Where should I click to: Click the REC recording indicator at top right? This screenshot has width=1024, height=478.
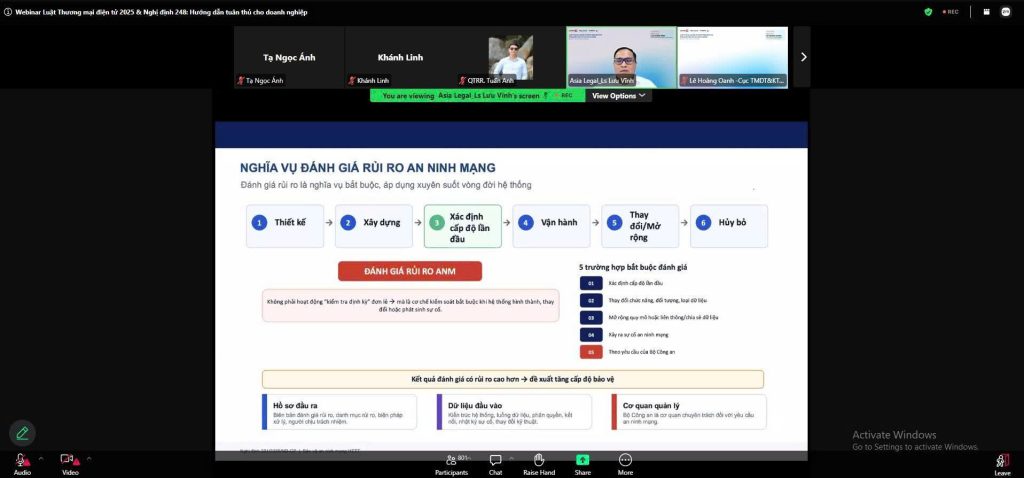[950, 12]
